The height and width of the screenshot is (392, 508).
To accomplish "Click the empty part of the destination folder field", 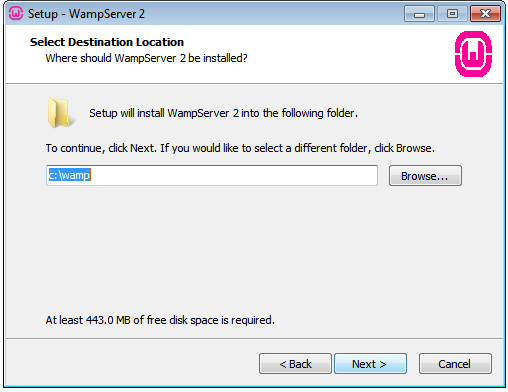I will 233,175.
